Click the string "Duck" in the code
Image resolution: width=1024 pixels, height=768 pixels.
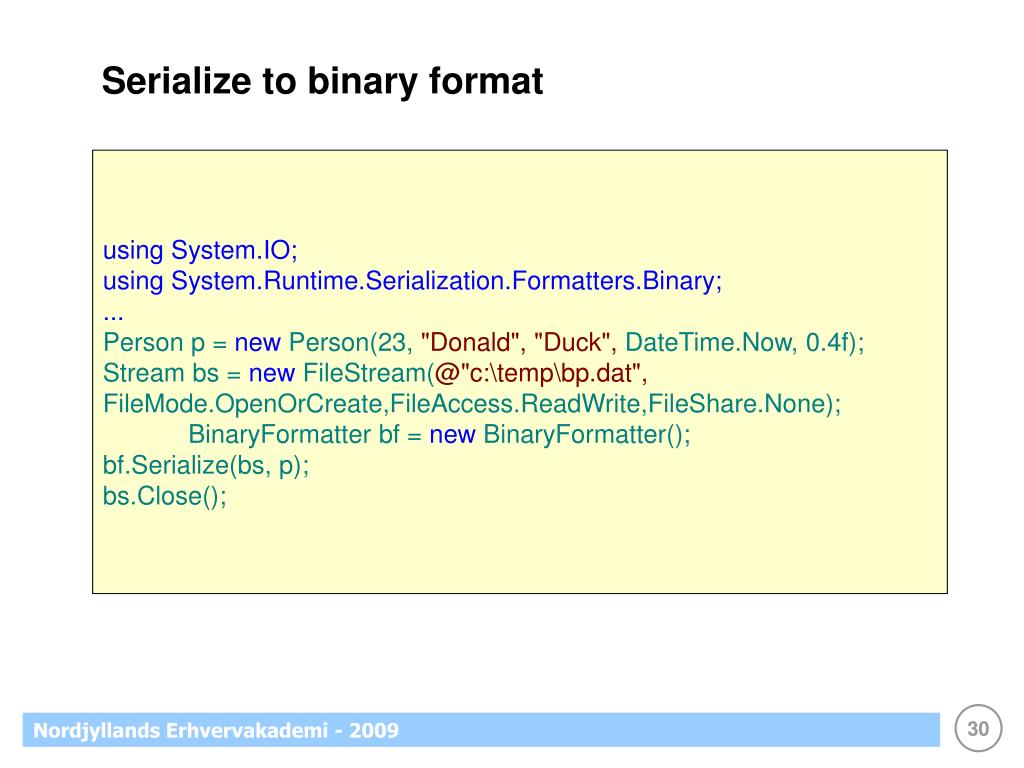571,342
